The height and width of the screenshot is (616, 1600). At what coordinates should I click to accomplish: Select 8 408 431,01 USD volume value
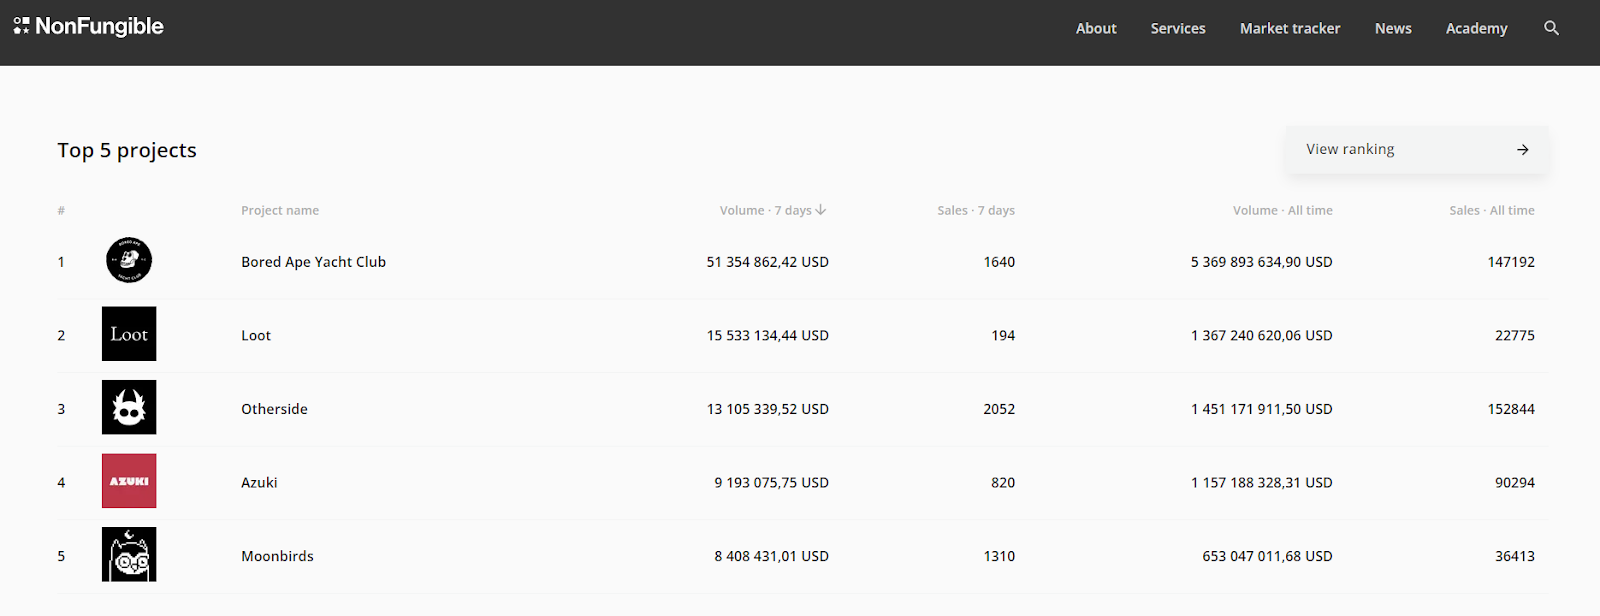tap(771, 556)
